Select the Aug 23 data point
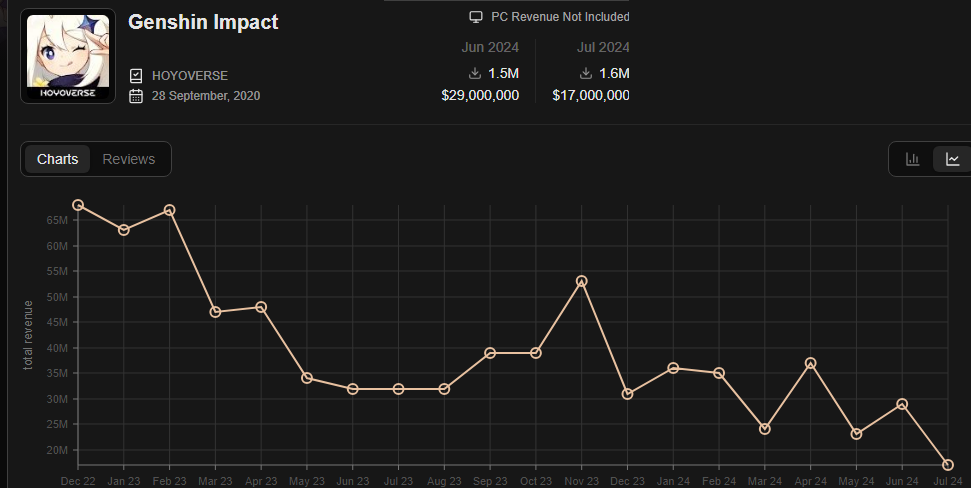 (445, 389)
